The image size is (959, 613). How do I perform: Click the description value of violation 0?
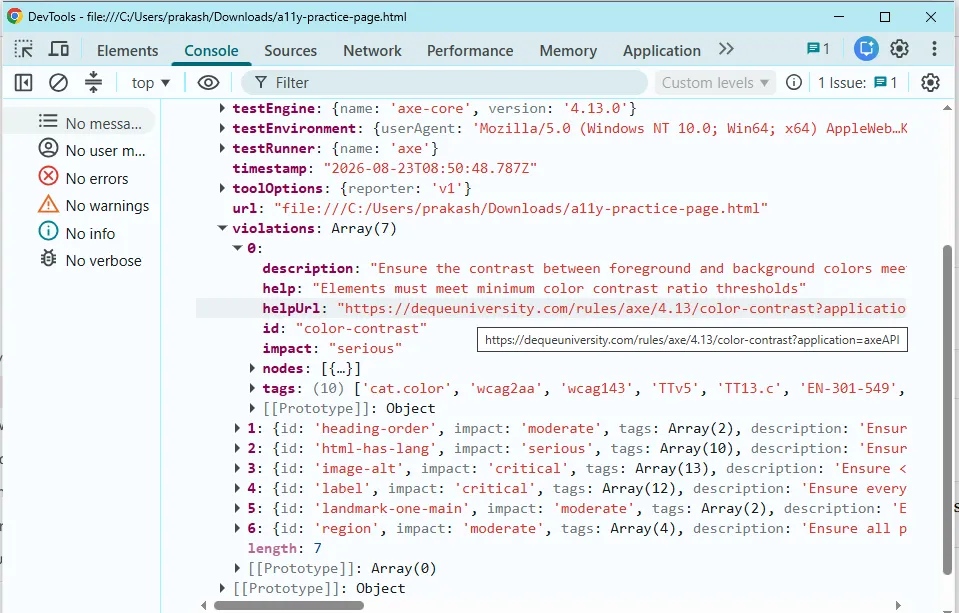(638, 269)
